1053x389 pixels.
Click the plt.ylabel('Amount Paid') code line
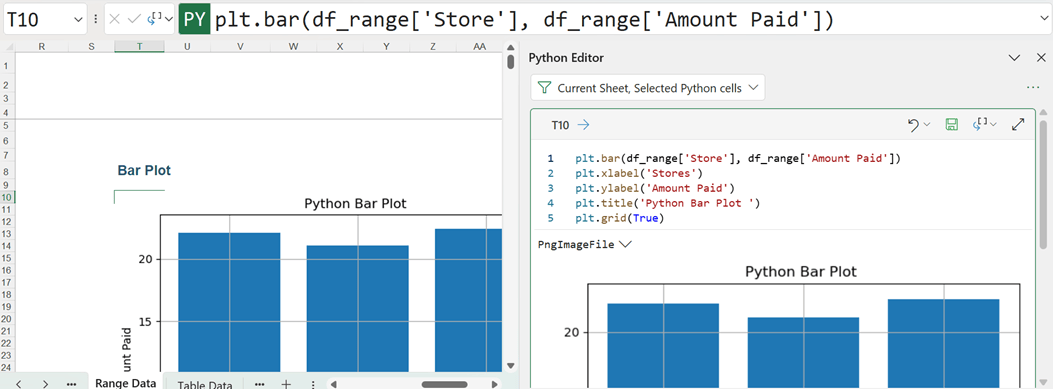(655, 188)
